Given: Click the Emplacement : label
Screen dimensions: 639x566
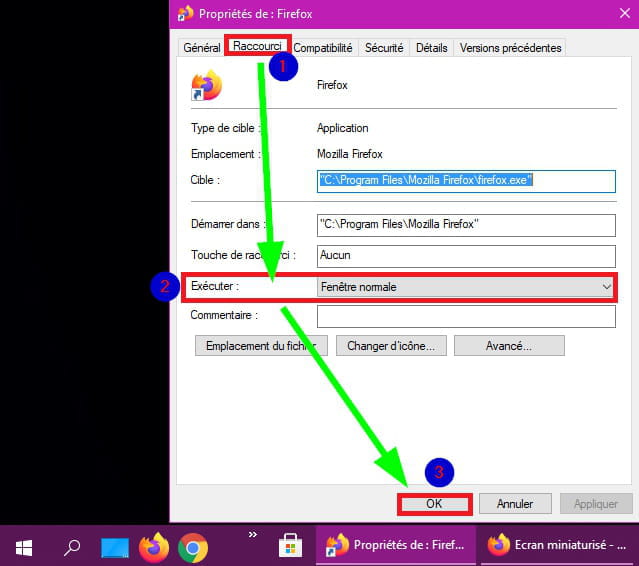Looking at the screenshot, I should [225, 154].
